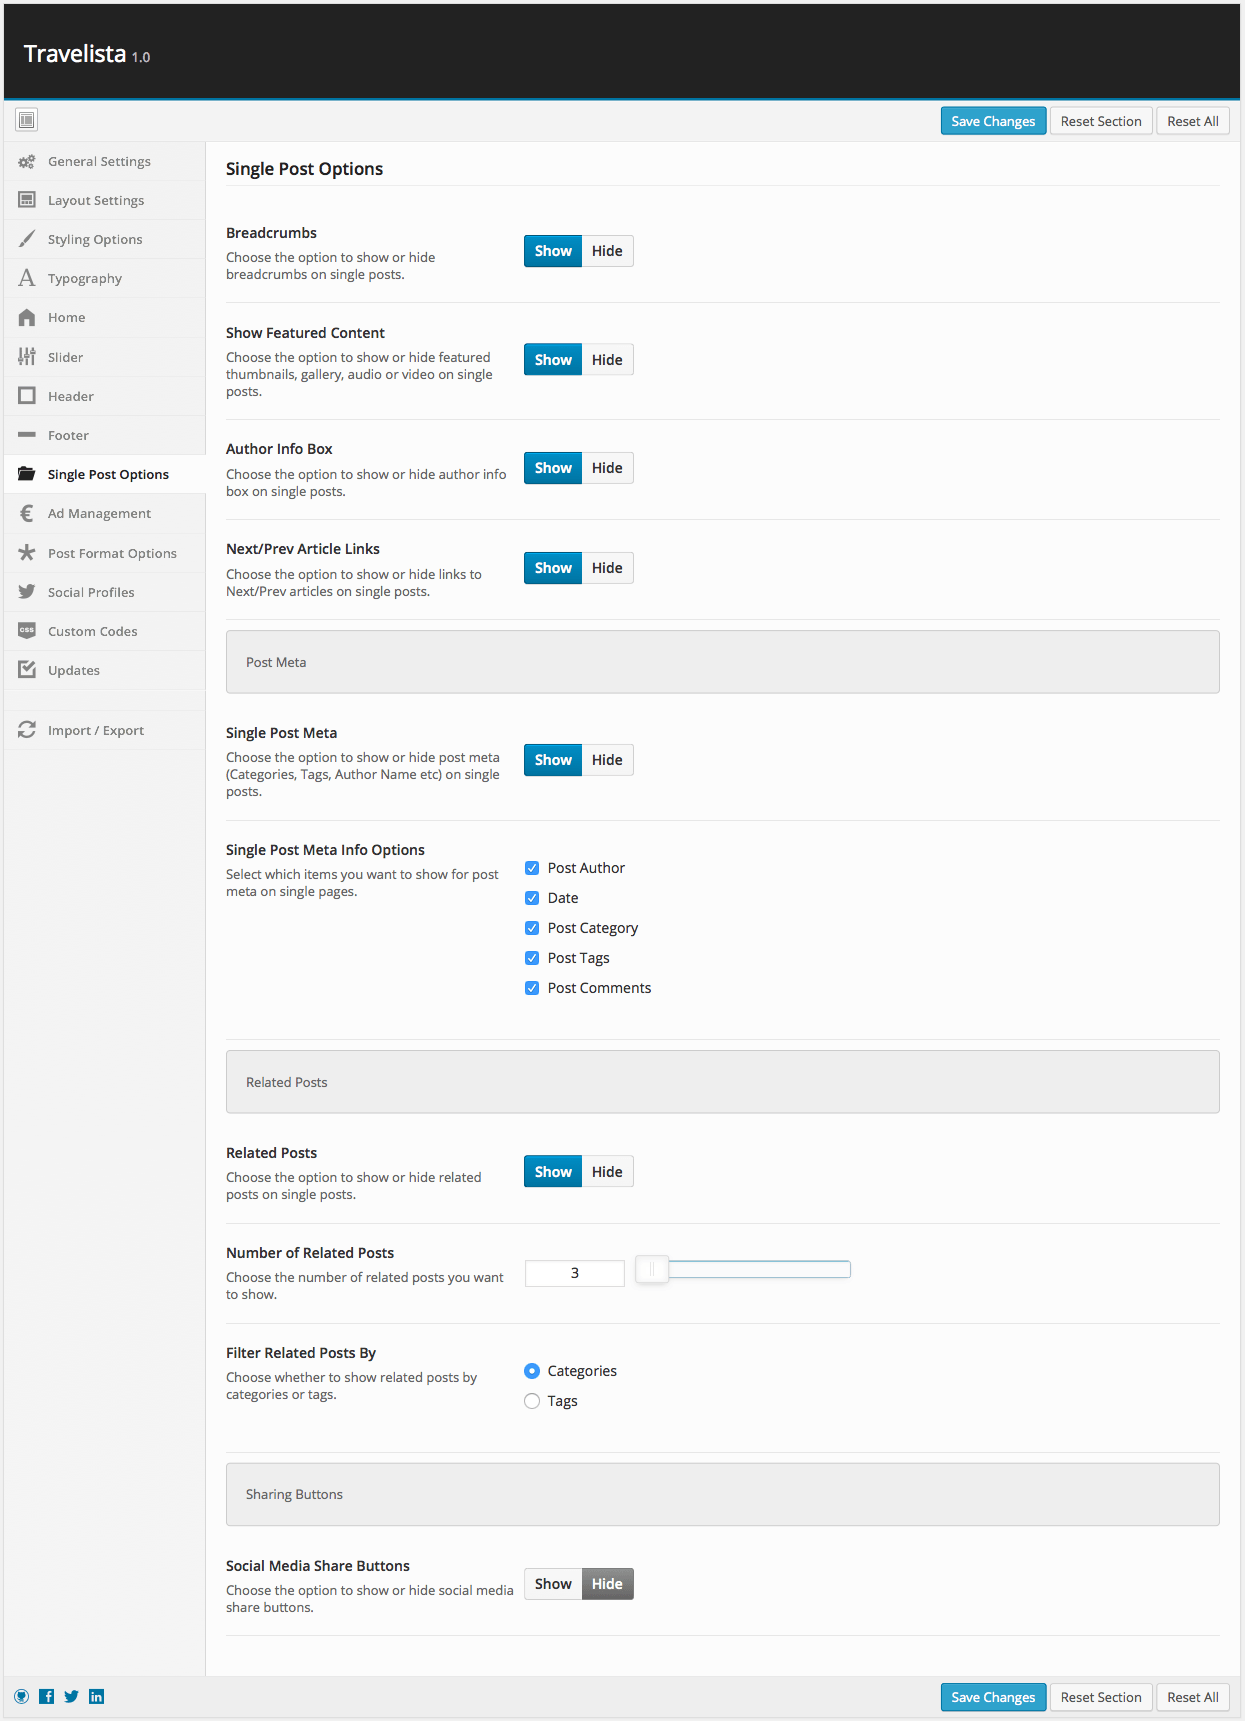Click the General Settings gears icon
Screen dimensions: 1245x1721
pos(27,161)
